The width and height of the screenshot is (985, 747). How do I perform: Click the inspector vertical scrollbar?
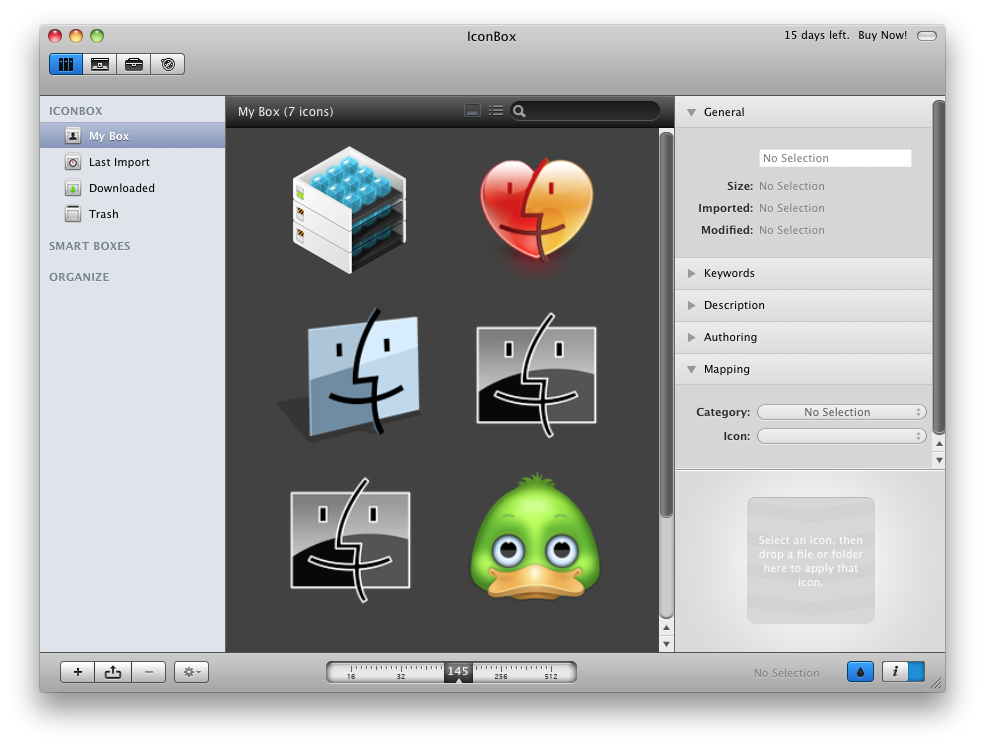939,267
